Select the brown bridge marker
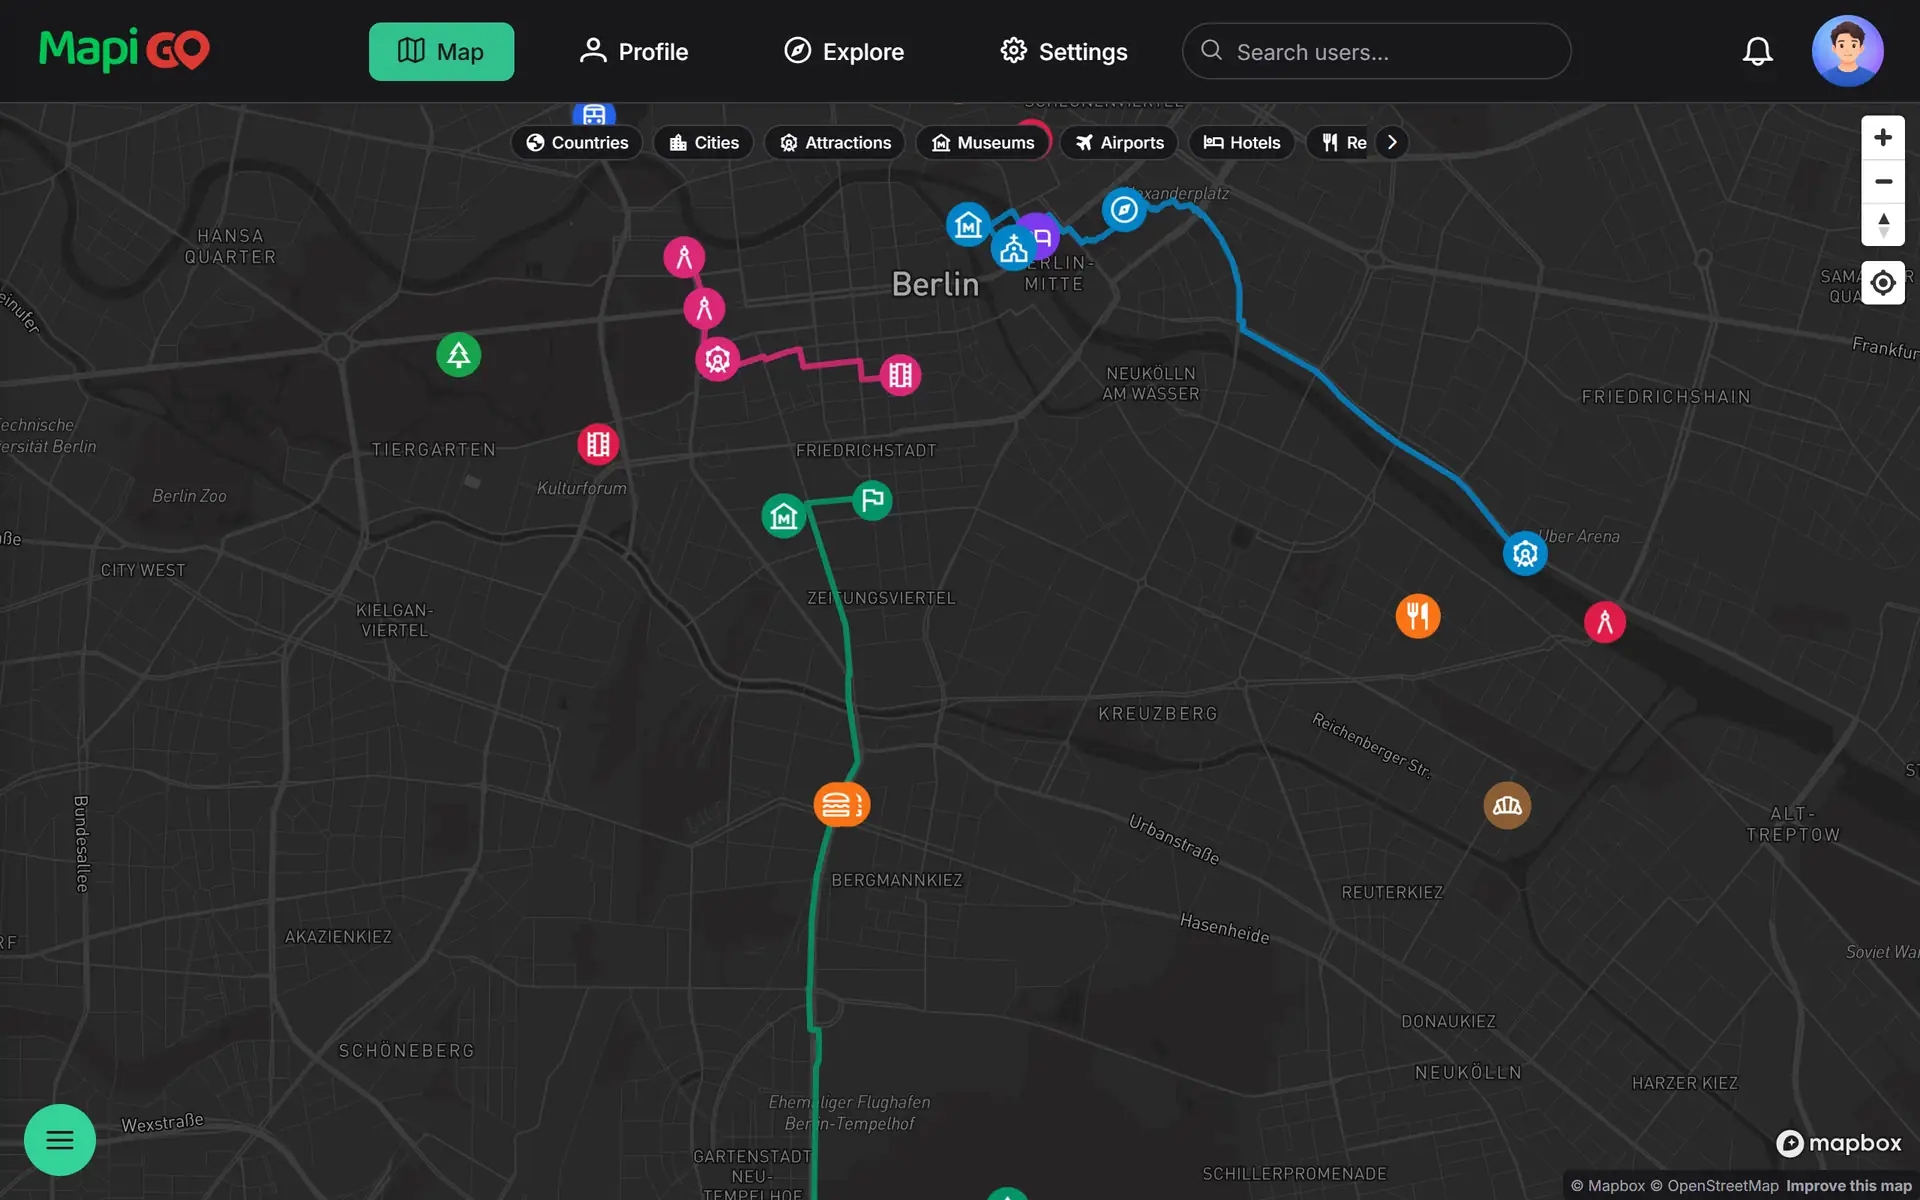The width and height of the screenshot is (1920, 1200). click(x=1507, y=806)
